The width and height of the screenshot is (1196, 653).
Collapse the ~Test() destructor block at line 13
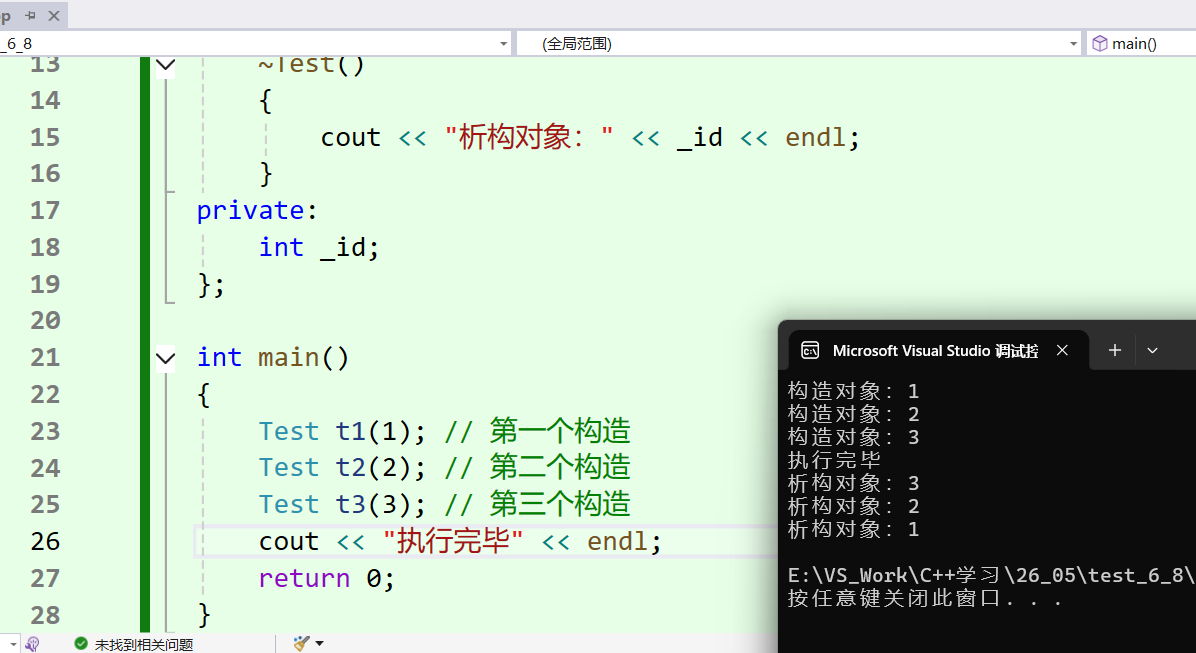(x=166, y=66)
